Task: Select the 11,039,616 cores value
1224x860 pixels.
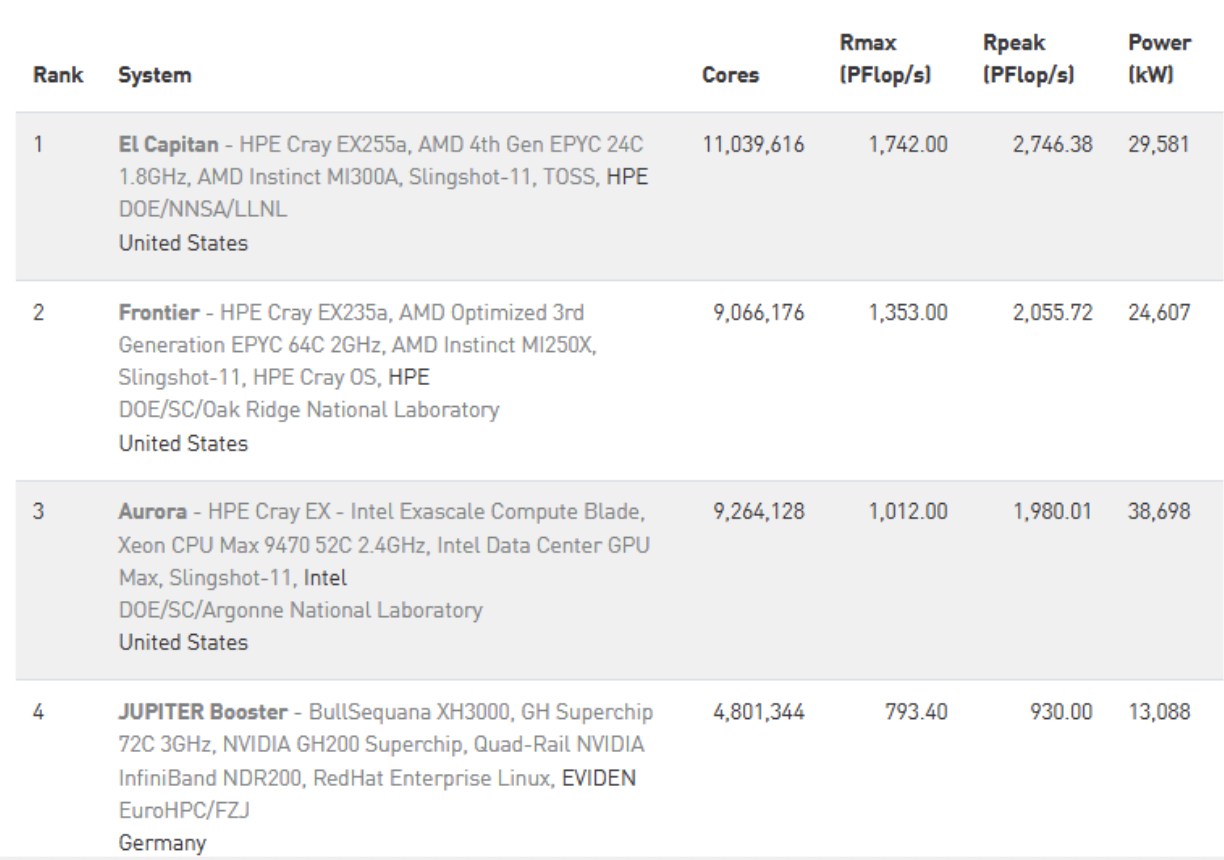Action: [x=753, y=144]
